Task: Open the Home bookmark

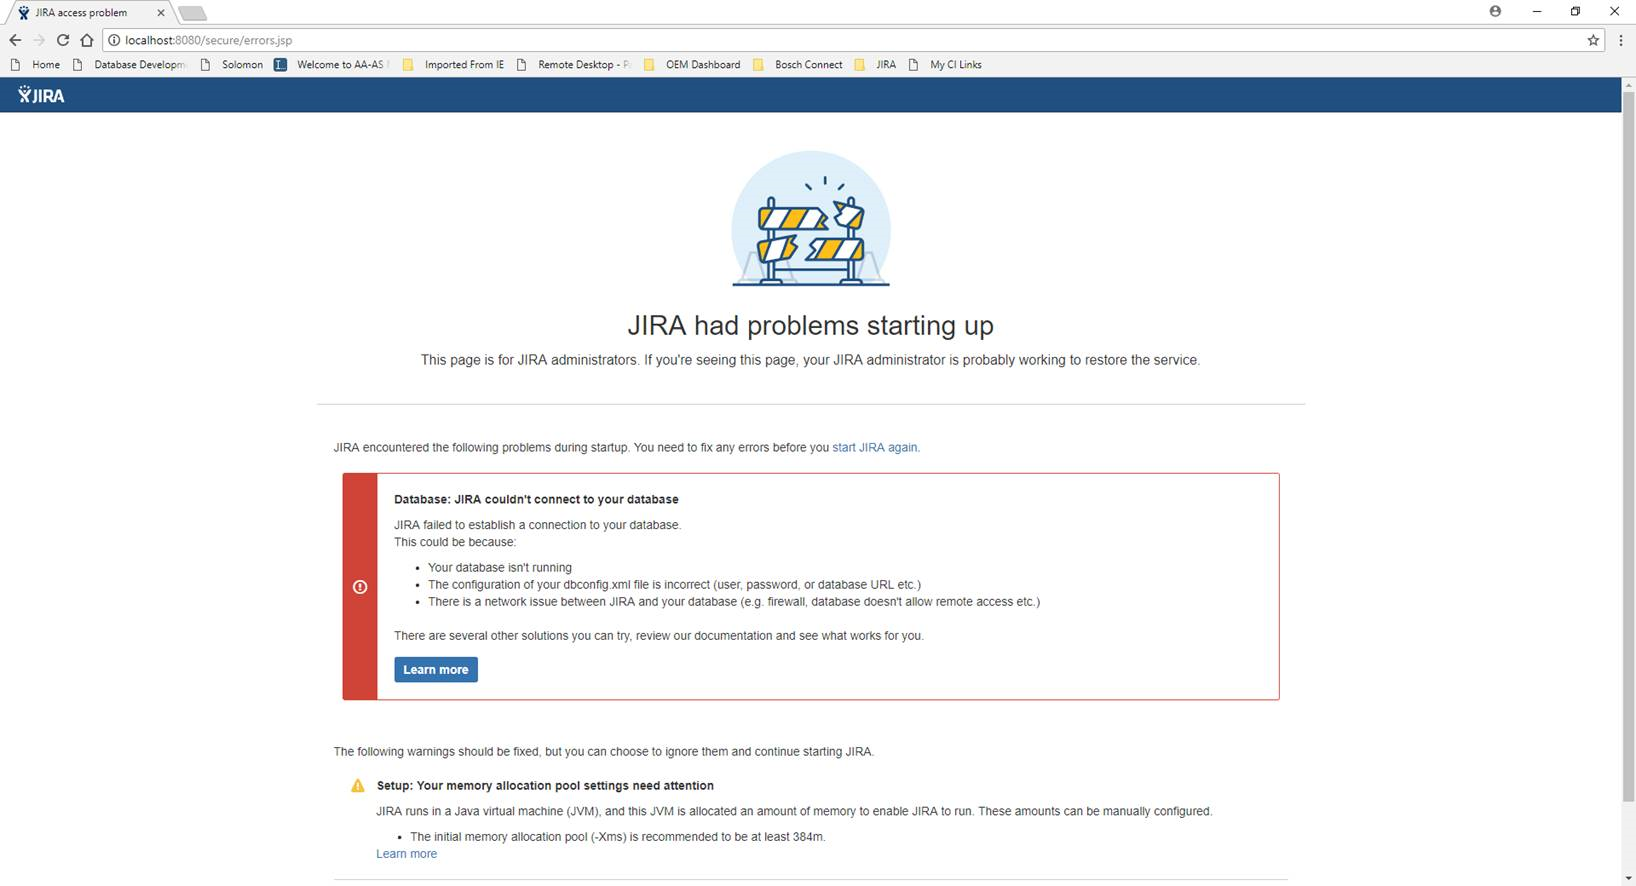Action: tap(36, 65)
